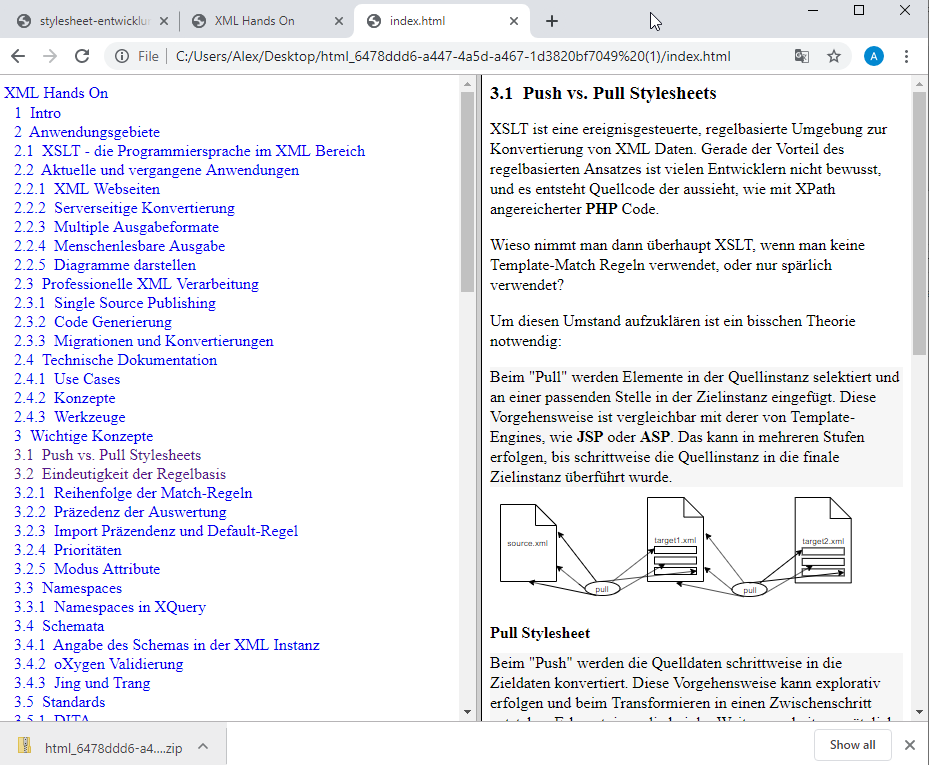The width and height of the screenshot is (929, 765).
Task: Click the pull stylesheet diagram image
Action: tap(676, 547)
